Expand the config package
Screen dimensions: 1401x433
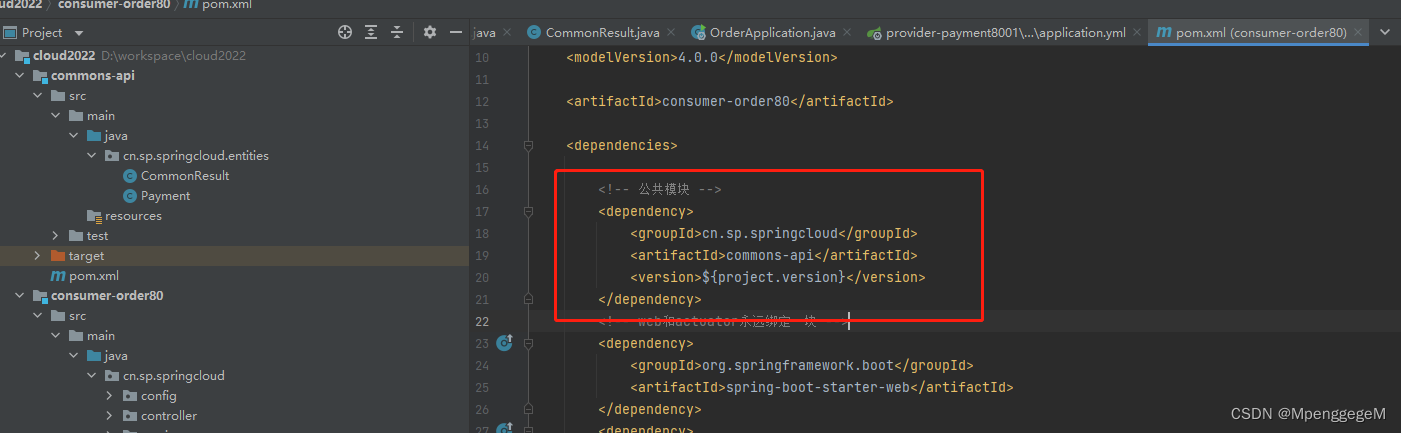pos(110,396)
